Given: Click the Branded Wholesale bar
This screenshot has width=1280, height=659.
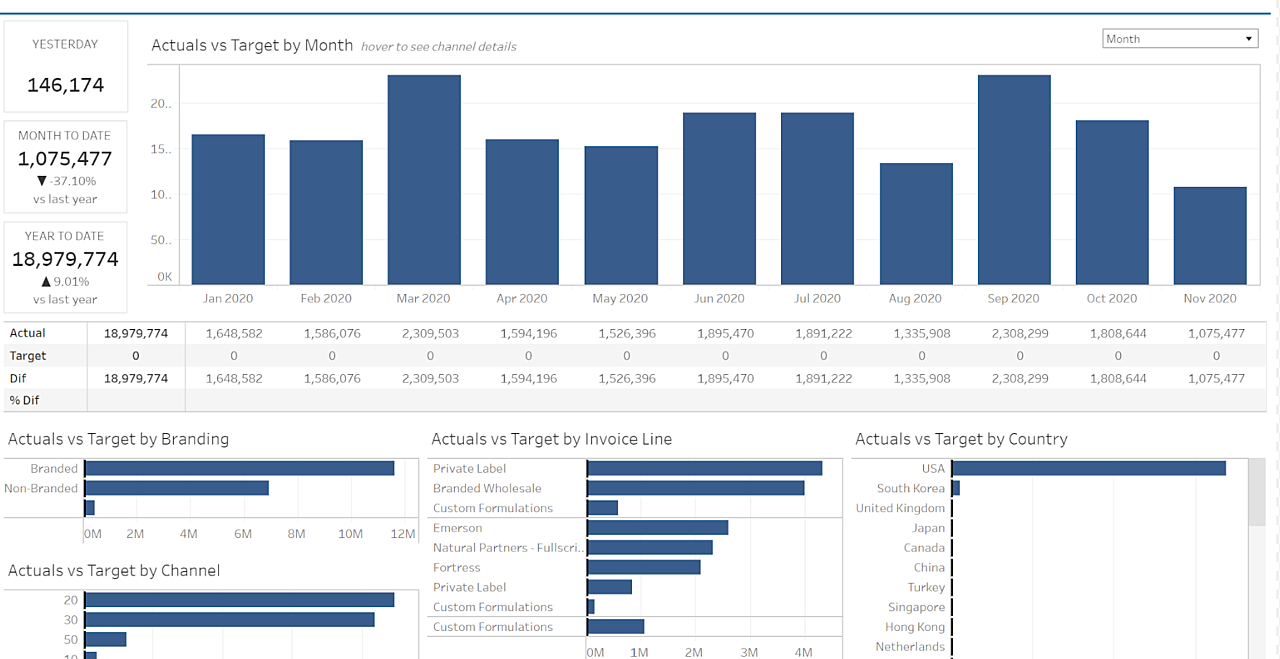Looking at the screenshot, I should 695,488.
